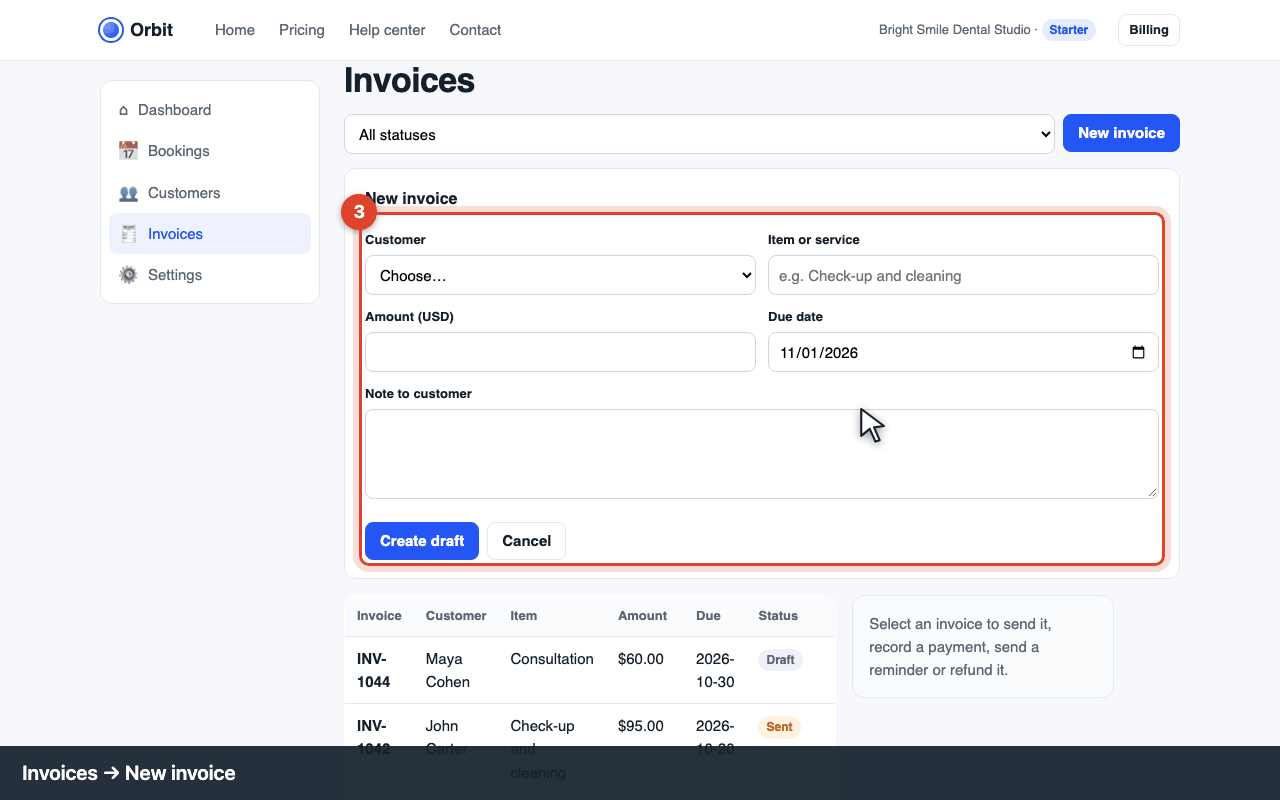The width and height of the screenshot is (1280, 800).
Task: Click the Bright Smile Dental Studio name
Action: (955, 30)
